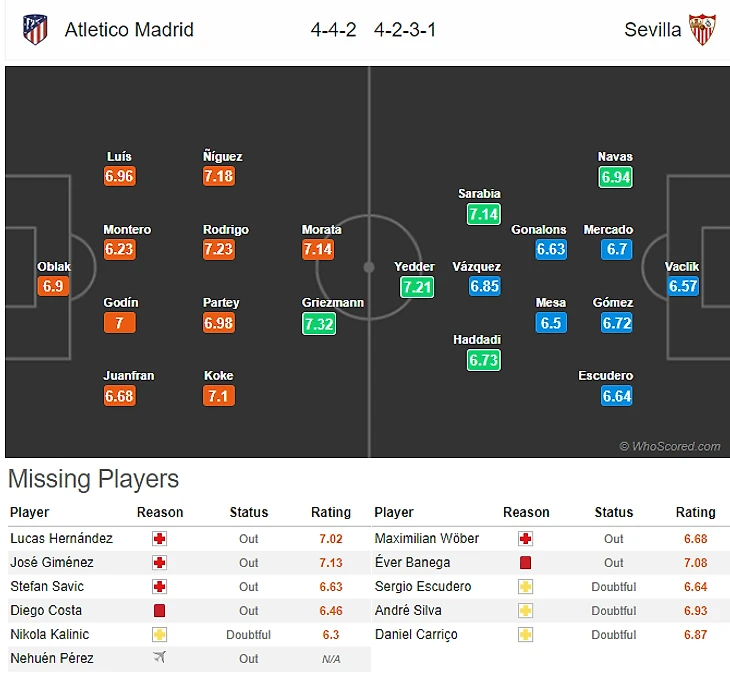
Task: Click the Atletico Madrid club crest
Action: pyautogui.click(x=35, y=29)
